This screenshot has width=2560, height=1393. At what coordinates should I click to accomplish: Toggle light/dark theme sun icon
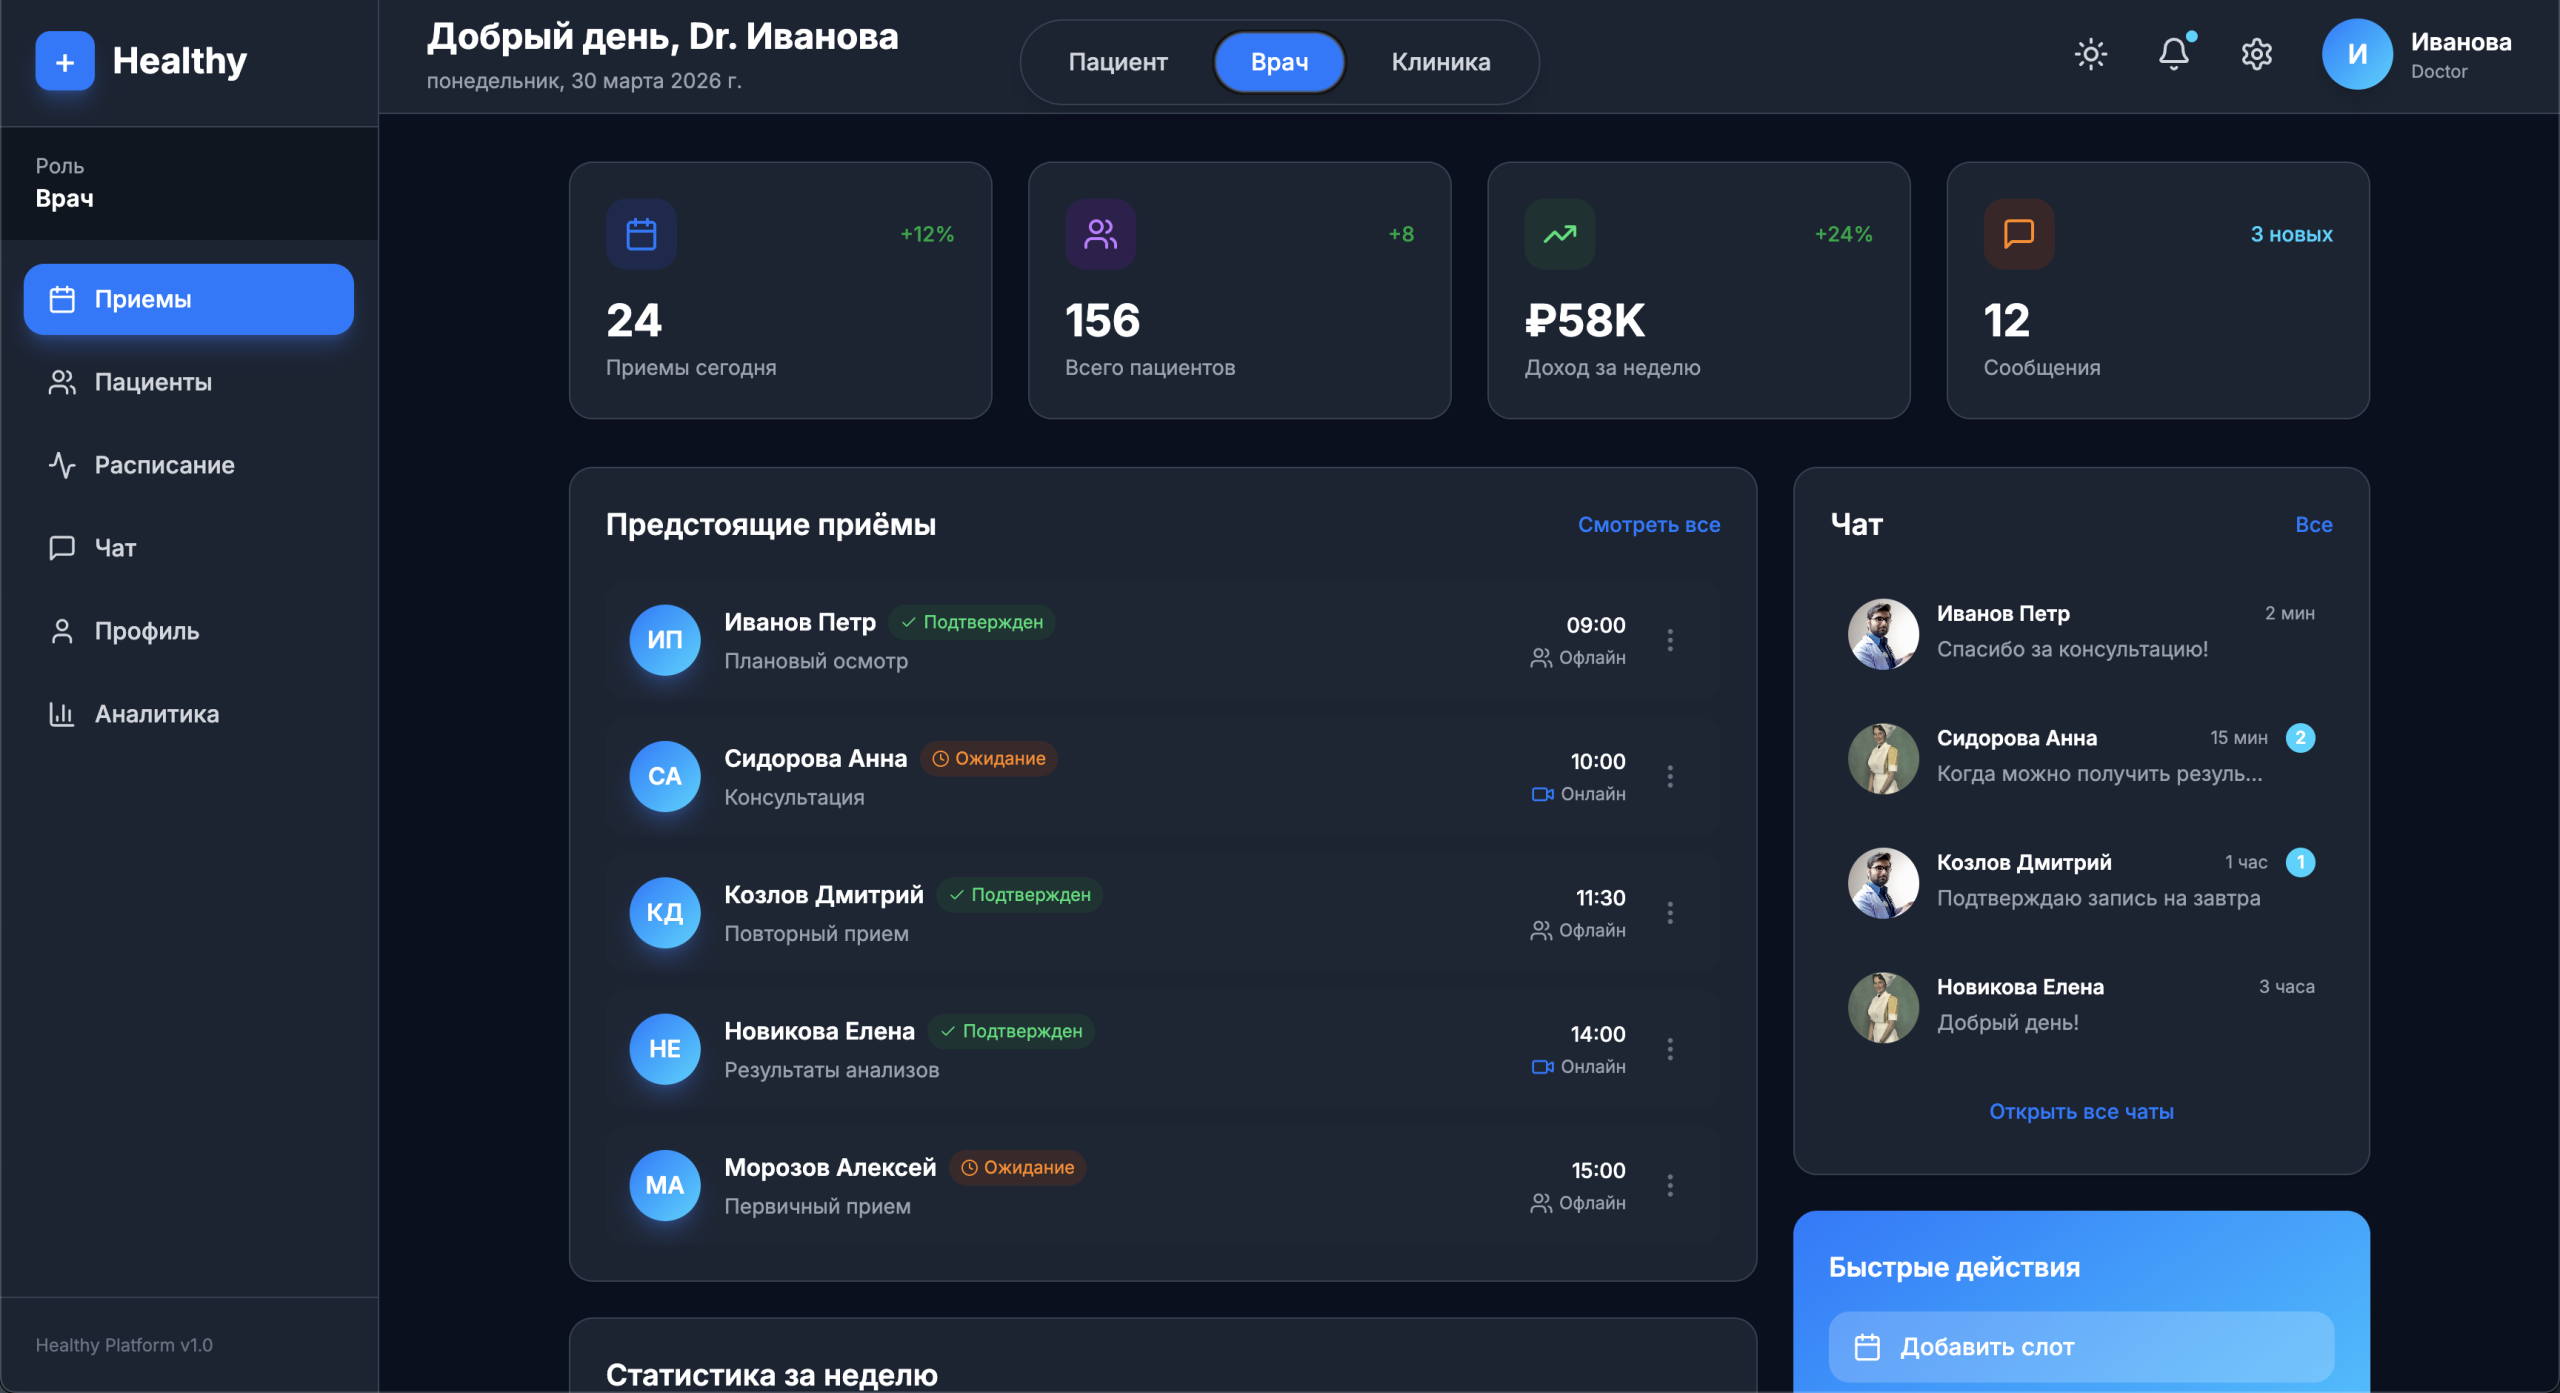tap(2090, 54)
